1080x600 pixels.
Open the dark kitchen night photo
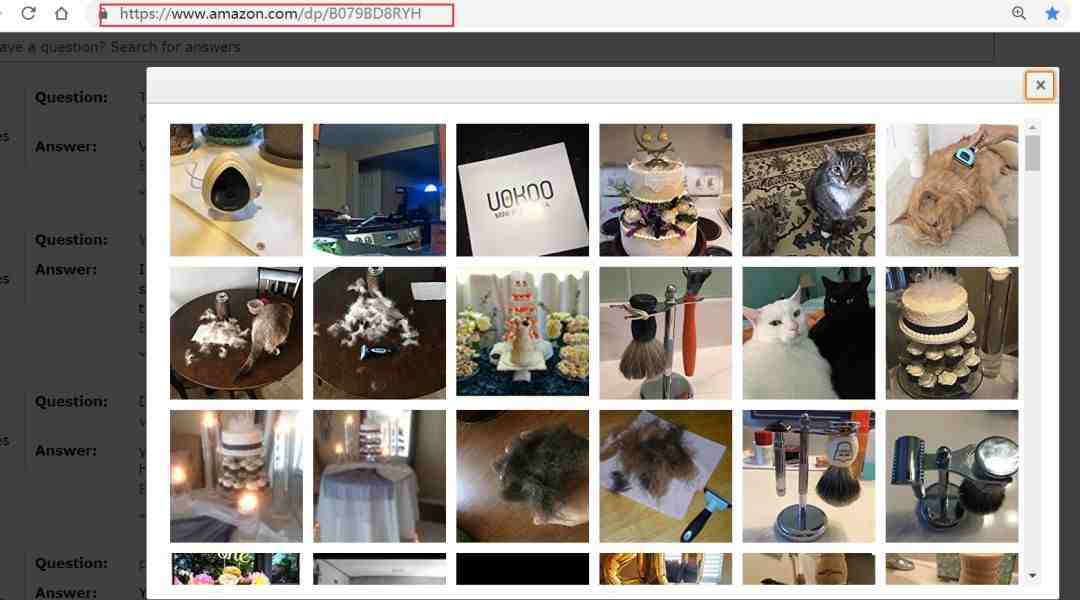[x=380, y=190]
